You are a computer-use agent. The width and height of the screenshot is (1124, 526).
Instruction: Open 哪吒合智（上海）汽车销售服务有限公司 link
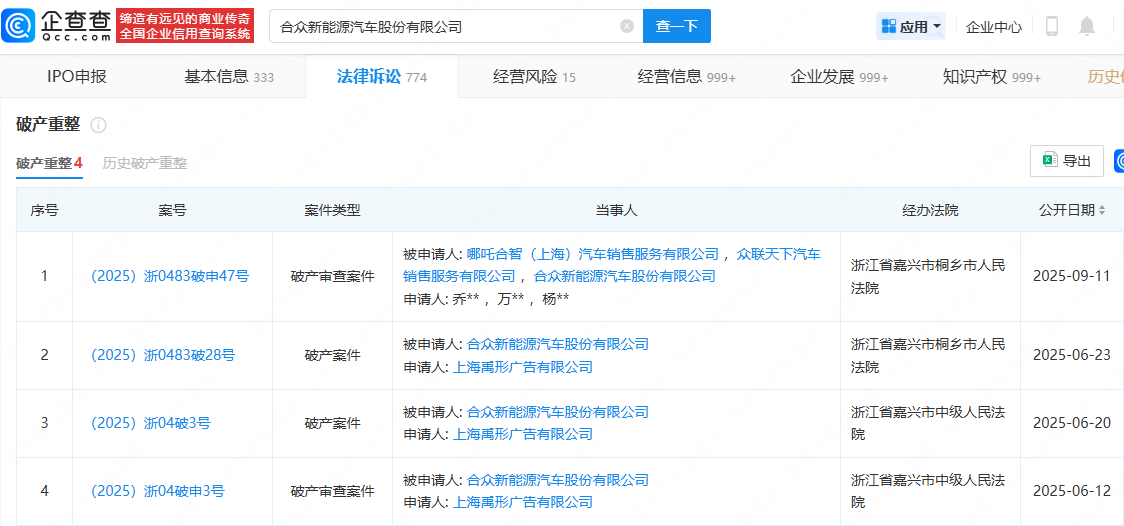[592, 253]
